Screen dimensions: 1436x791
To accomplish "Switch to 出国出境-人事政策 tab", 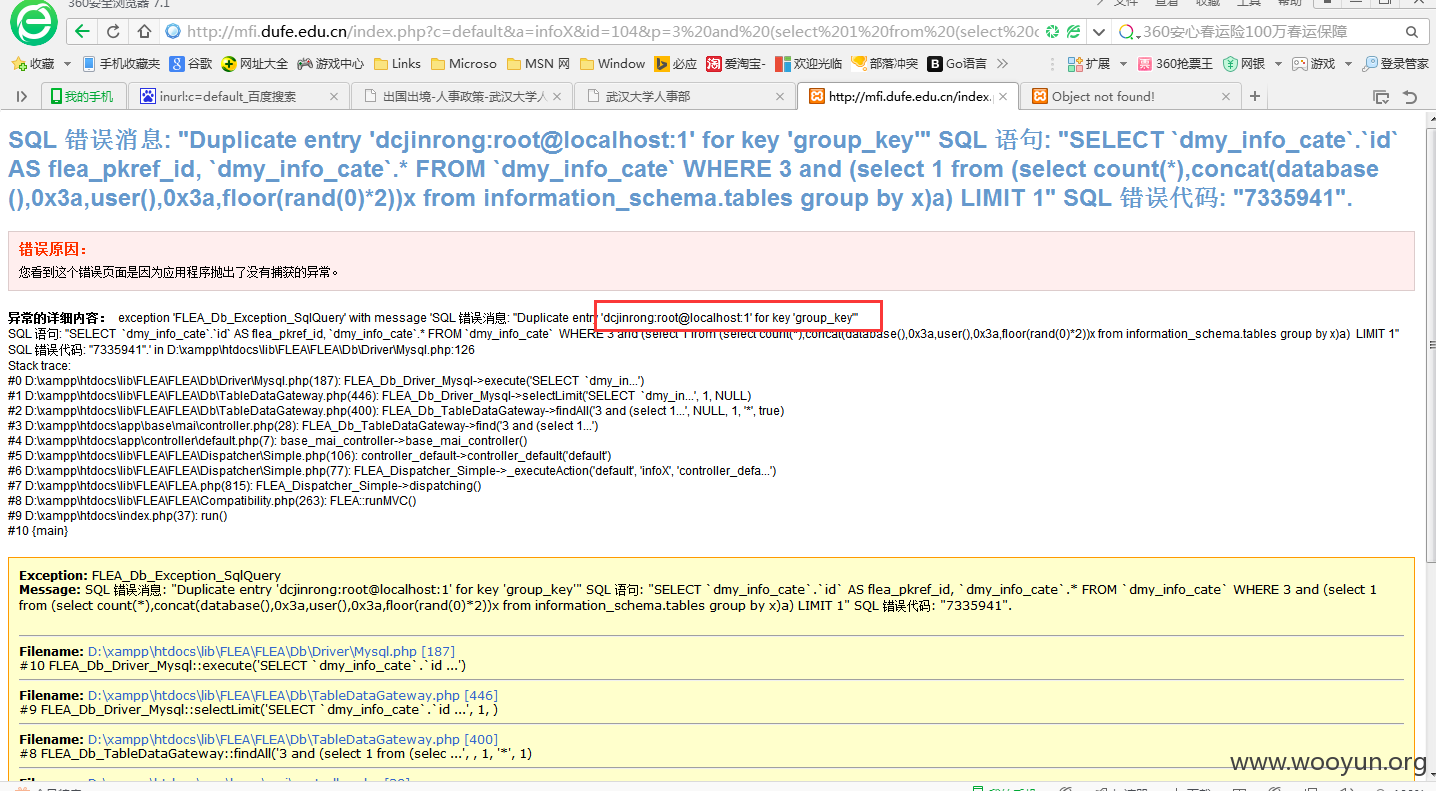I will click(x=463, y=97).
